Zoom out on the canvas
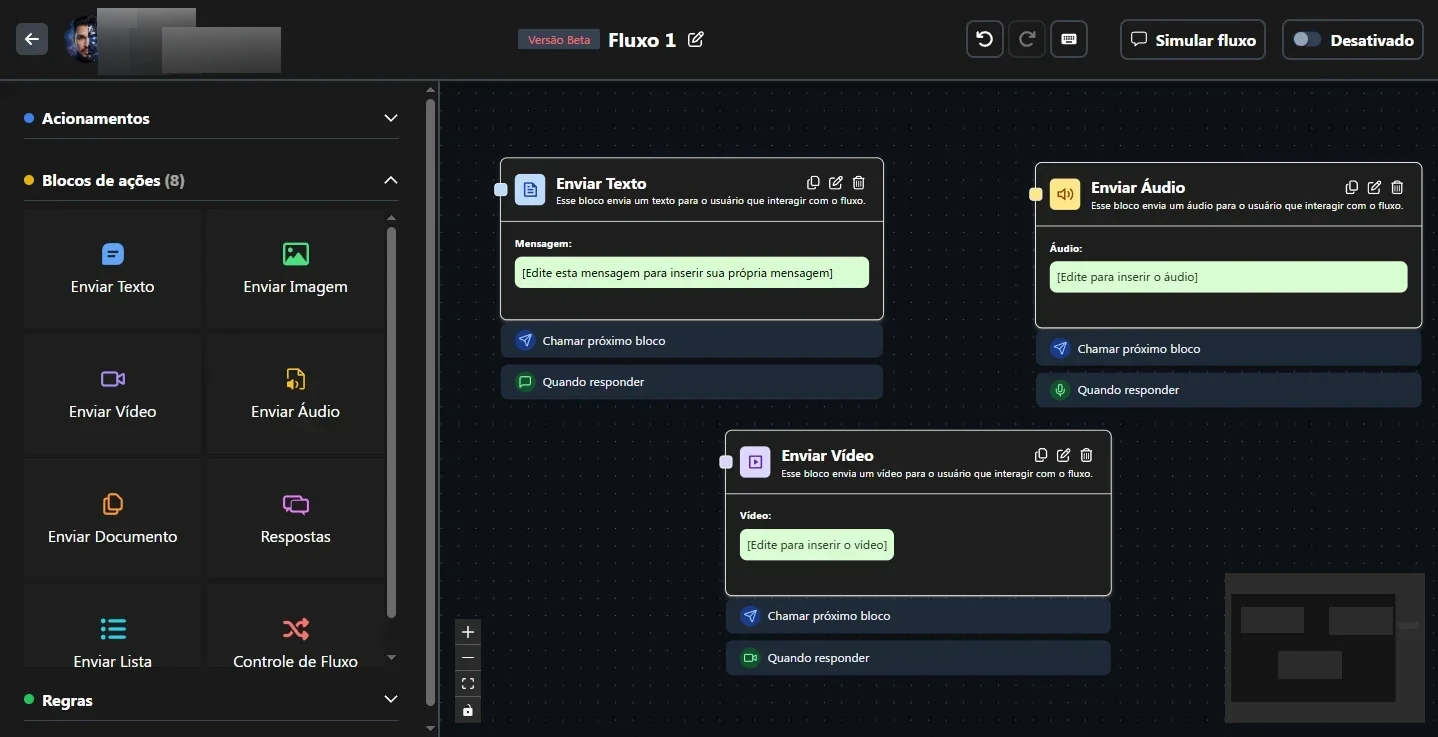The width and height of the screenshot is (1438, 737). click(468, 658)
